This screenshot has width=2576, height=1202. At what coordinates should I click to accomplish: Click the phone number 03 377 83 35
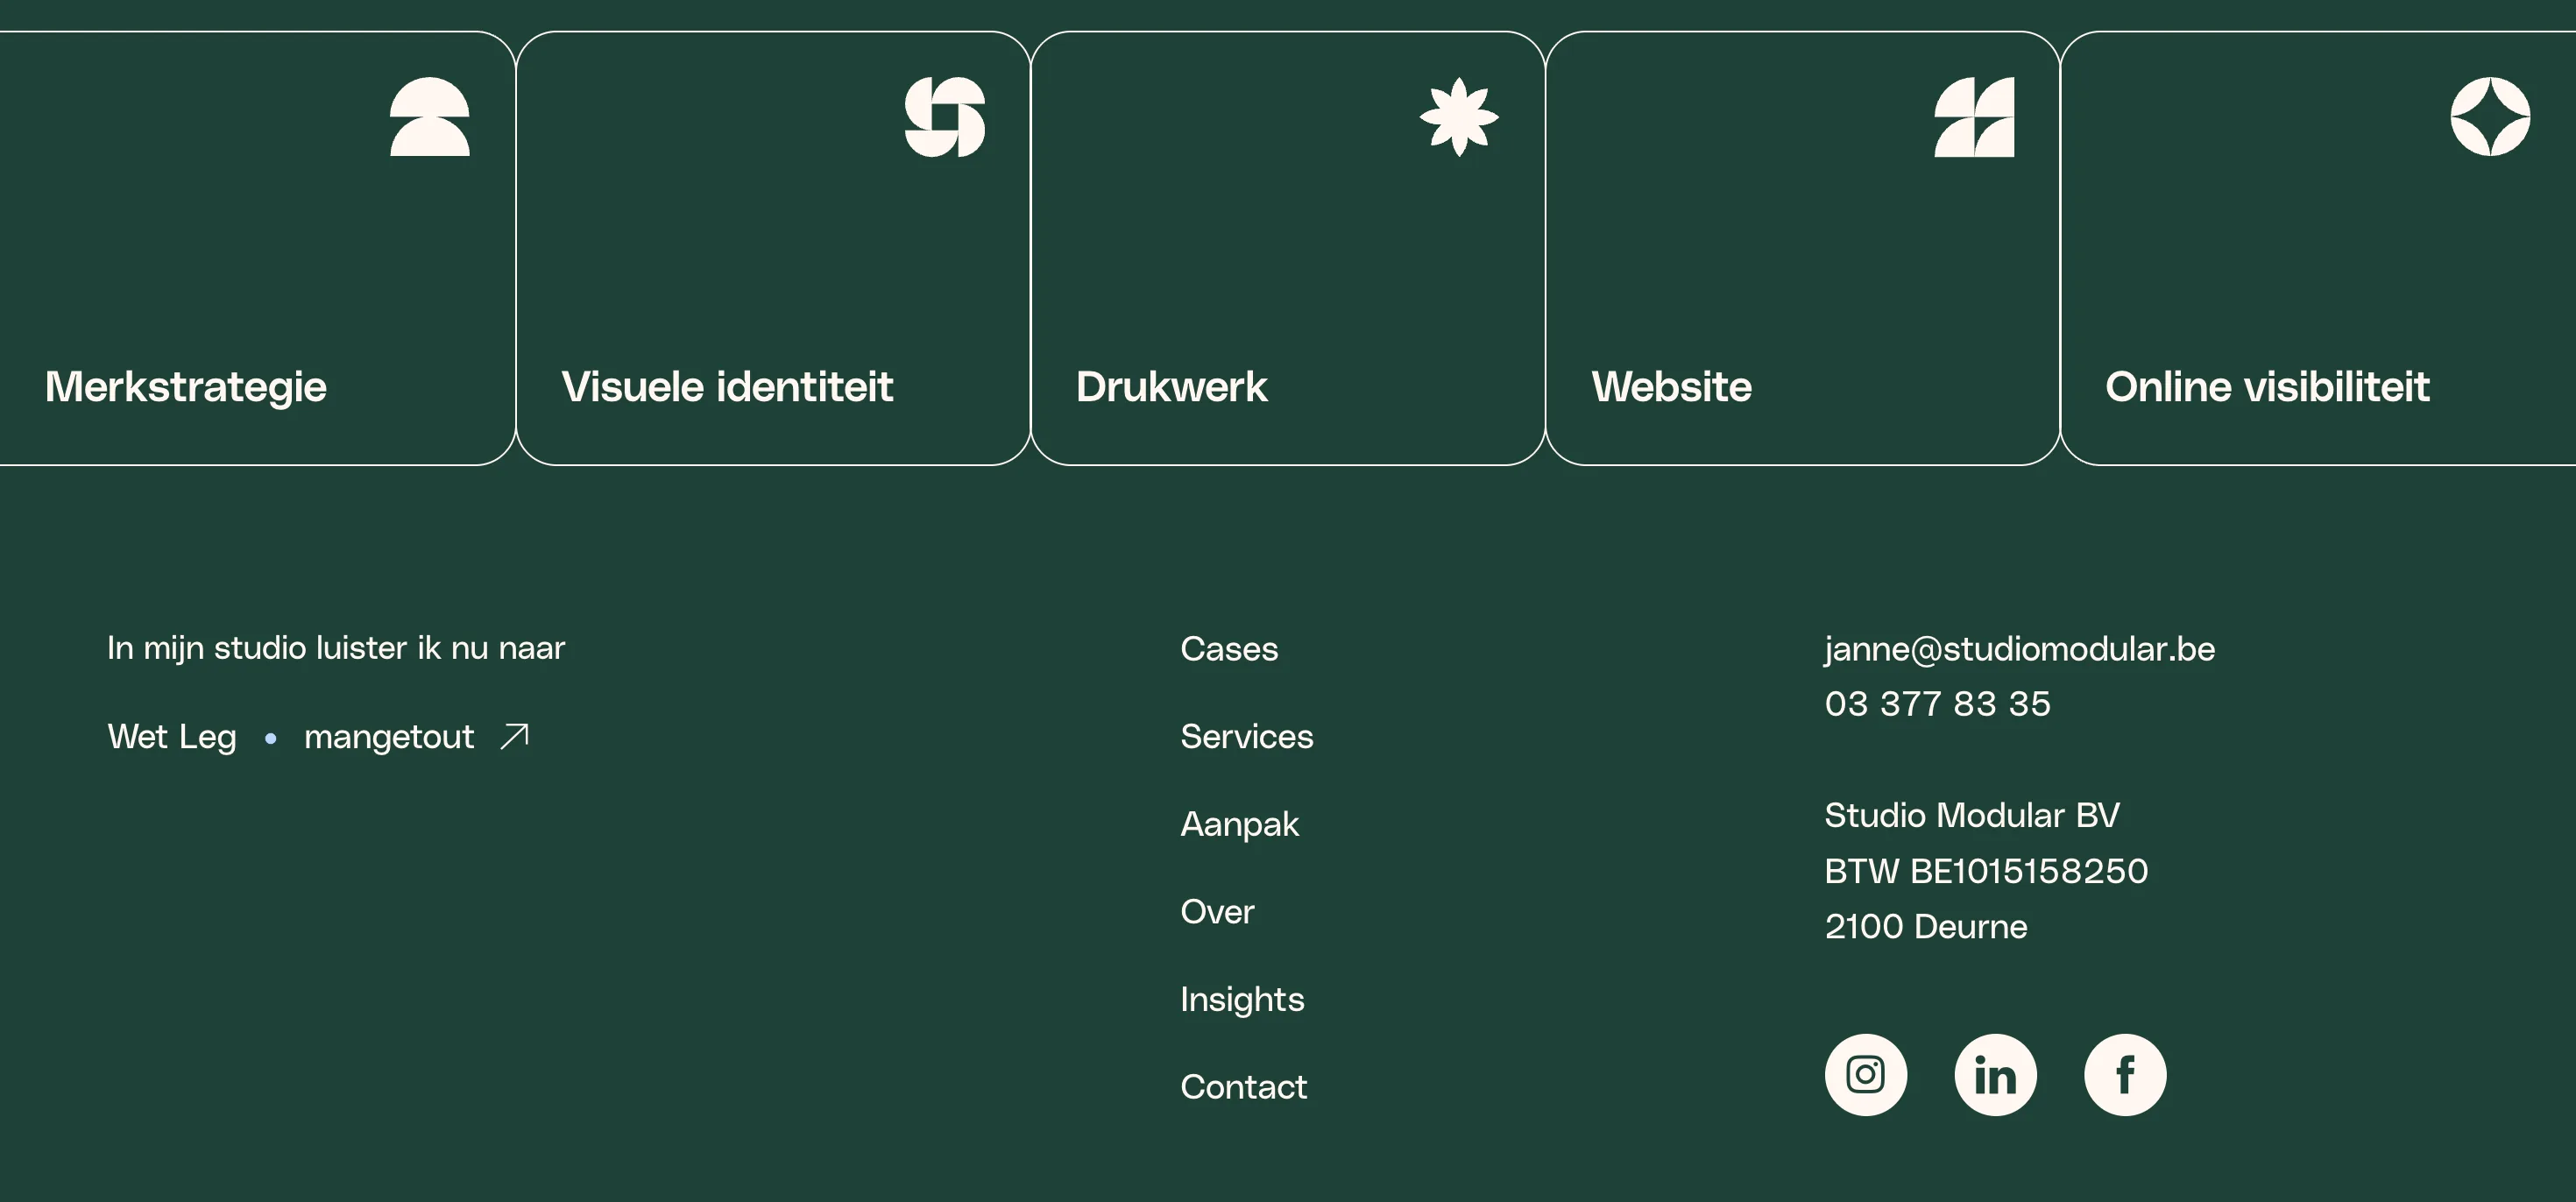pos(1937,704)
